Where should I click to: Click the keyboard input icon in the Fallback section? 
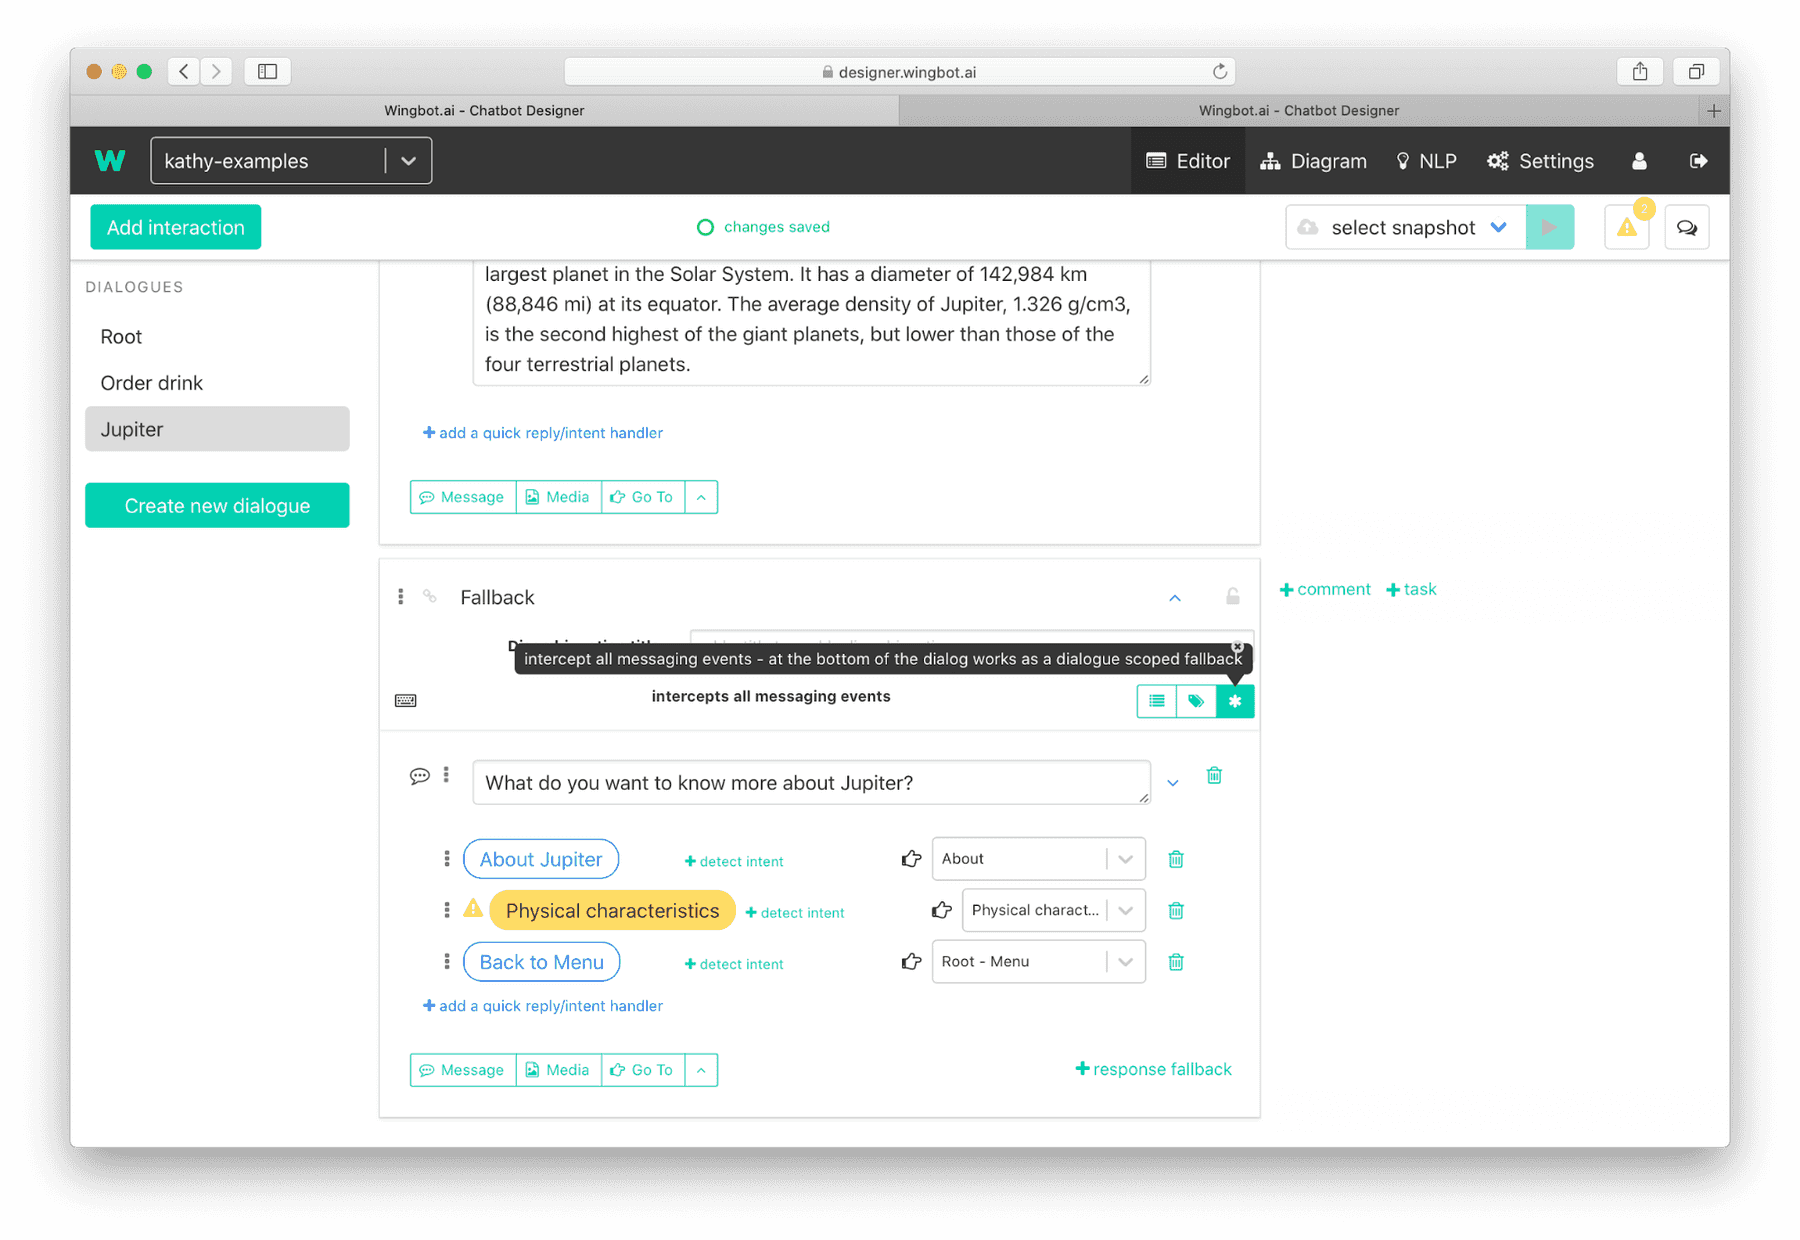[x=405, y=700]
